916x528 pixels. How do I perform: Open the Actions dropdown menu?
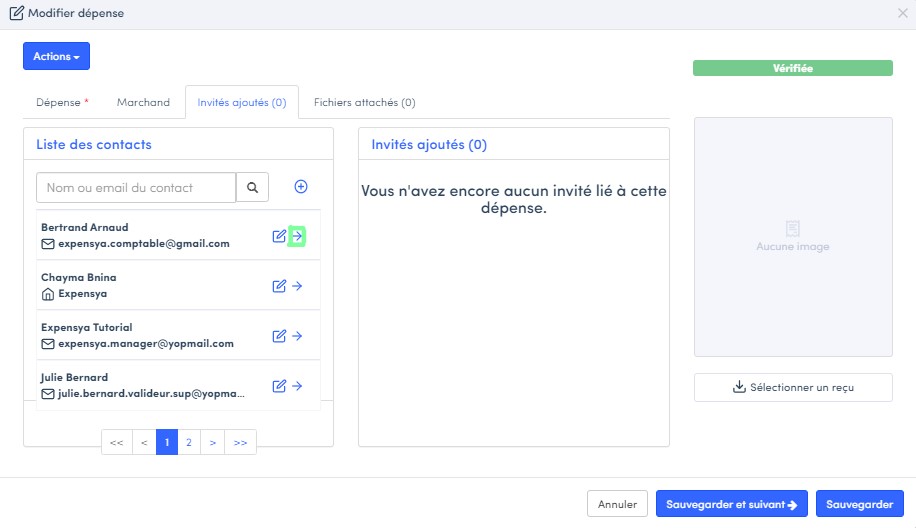[x=57, y=56]
